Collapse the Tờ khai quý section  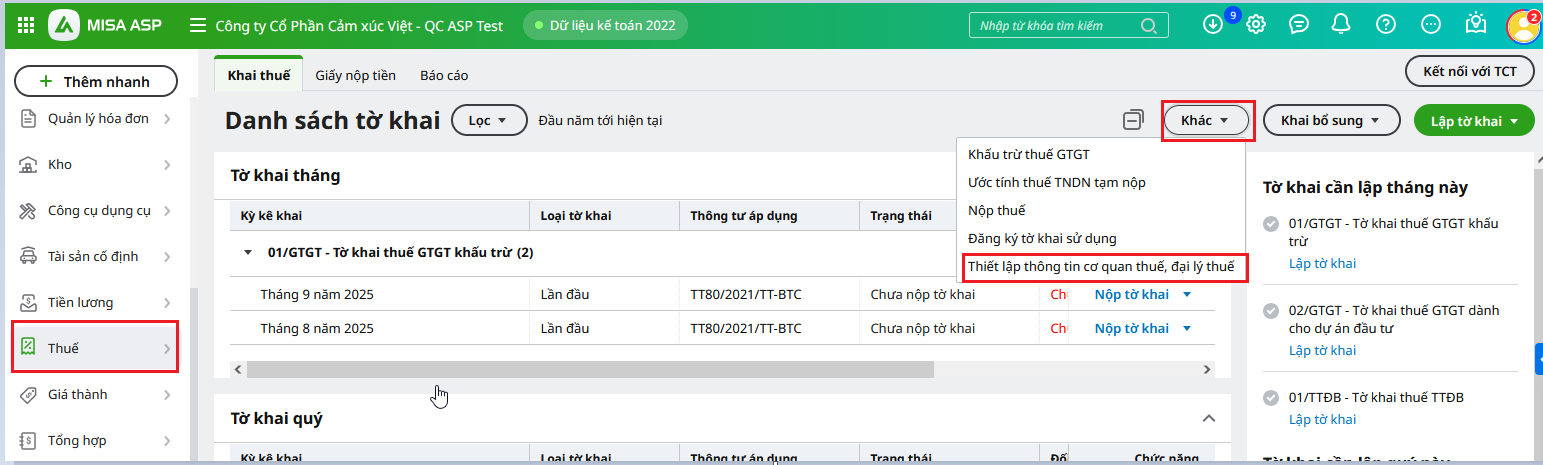(1208, 418)
